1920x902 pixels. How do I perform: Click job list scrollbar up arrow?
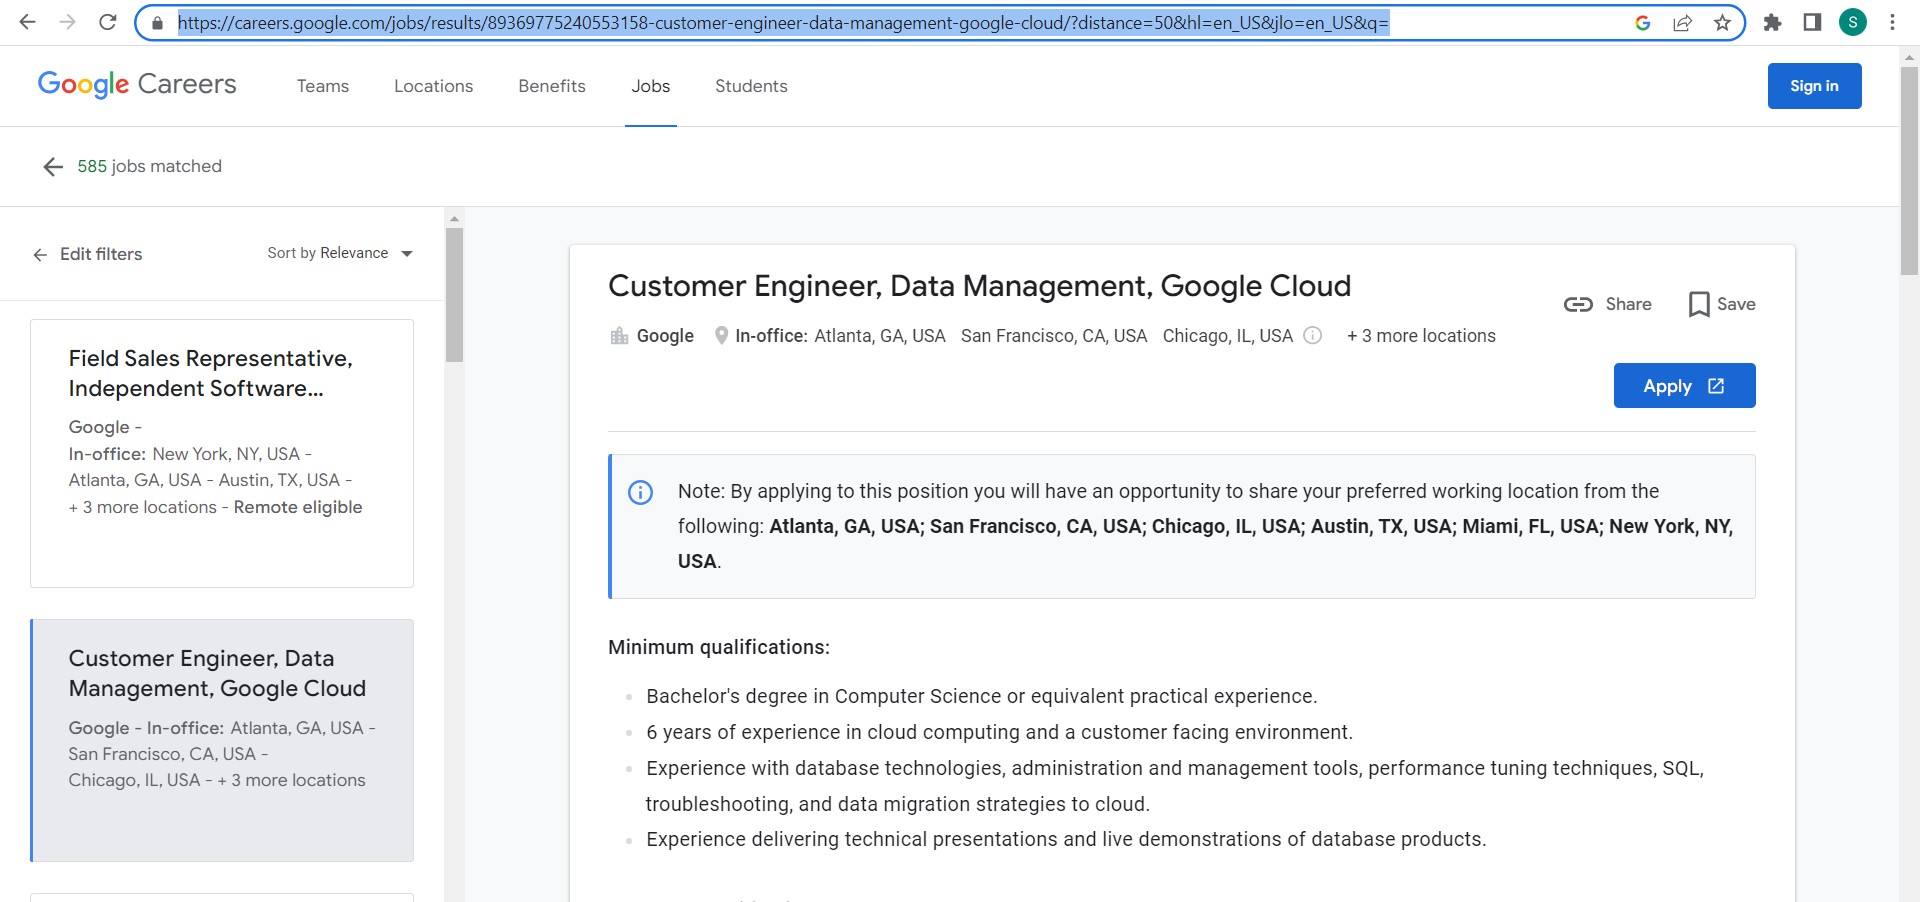454,218
